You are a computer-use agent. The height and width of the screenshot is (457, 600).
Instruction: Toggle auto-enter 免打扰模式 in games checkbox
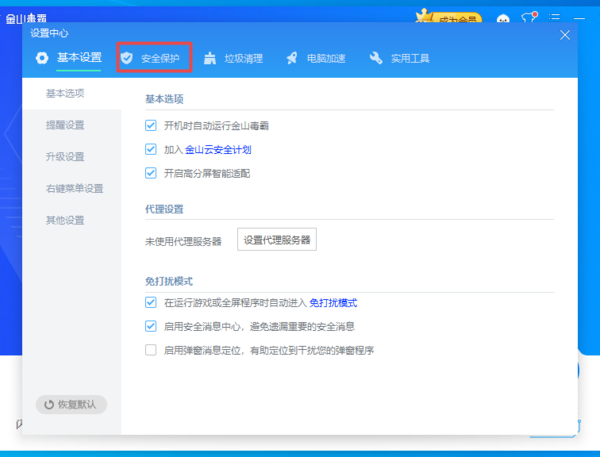tap(151, 302)
